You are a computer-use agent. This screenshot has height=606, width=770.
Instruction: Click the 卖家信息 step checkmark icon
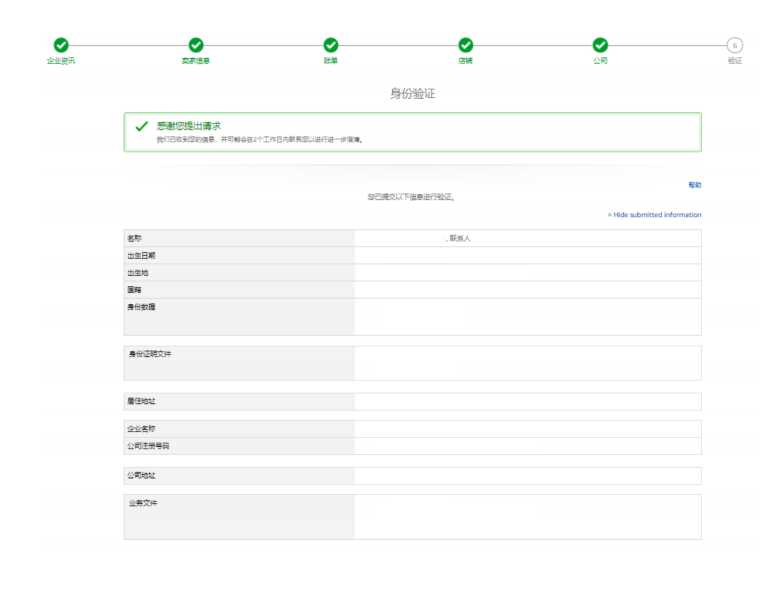196,45
